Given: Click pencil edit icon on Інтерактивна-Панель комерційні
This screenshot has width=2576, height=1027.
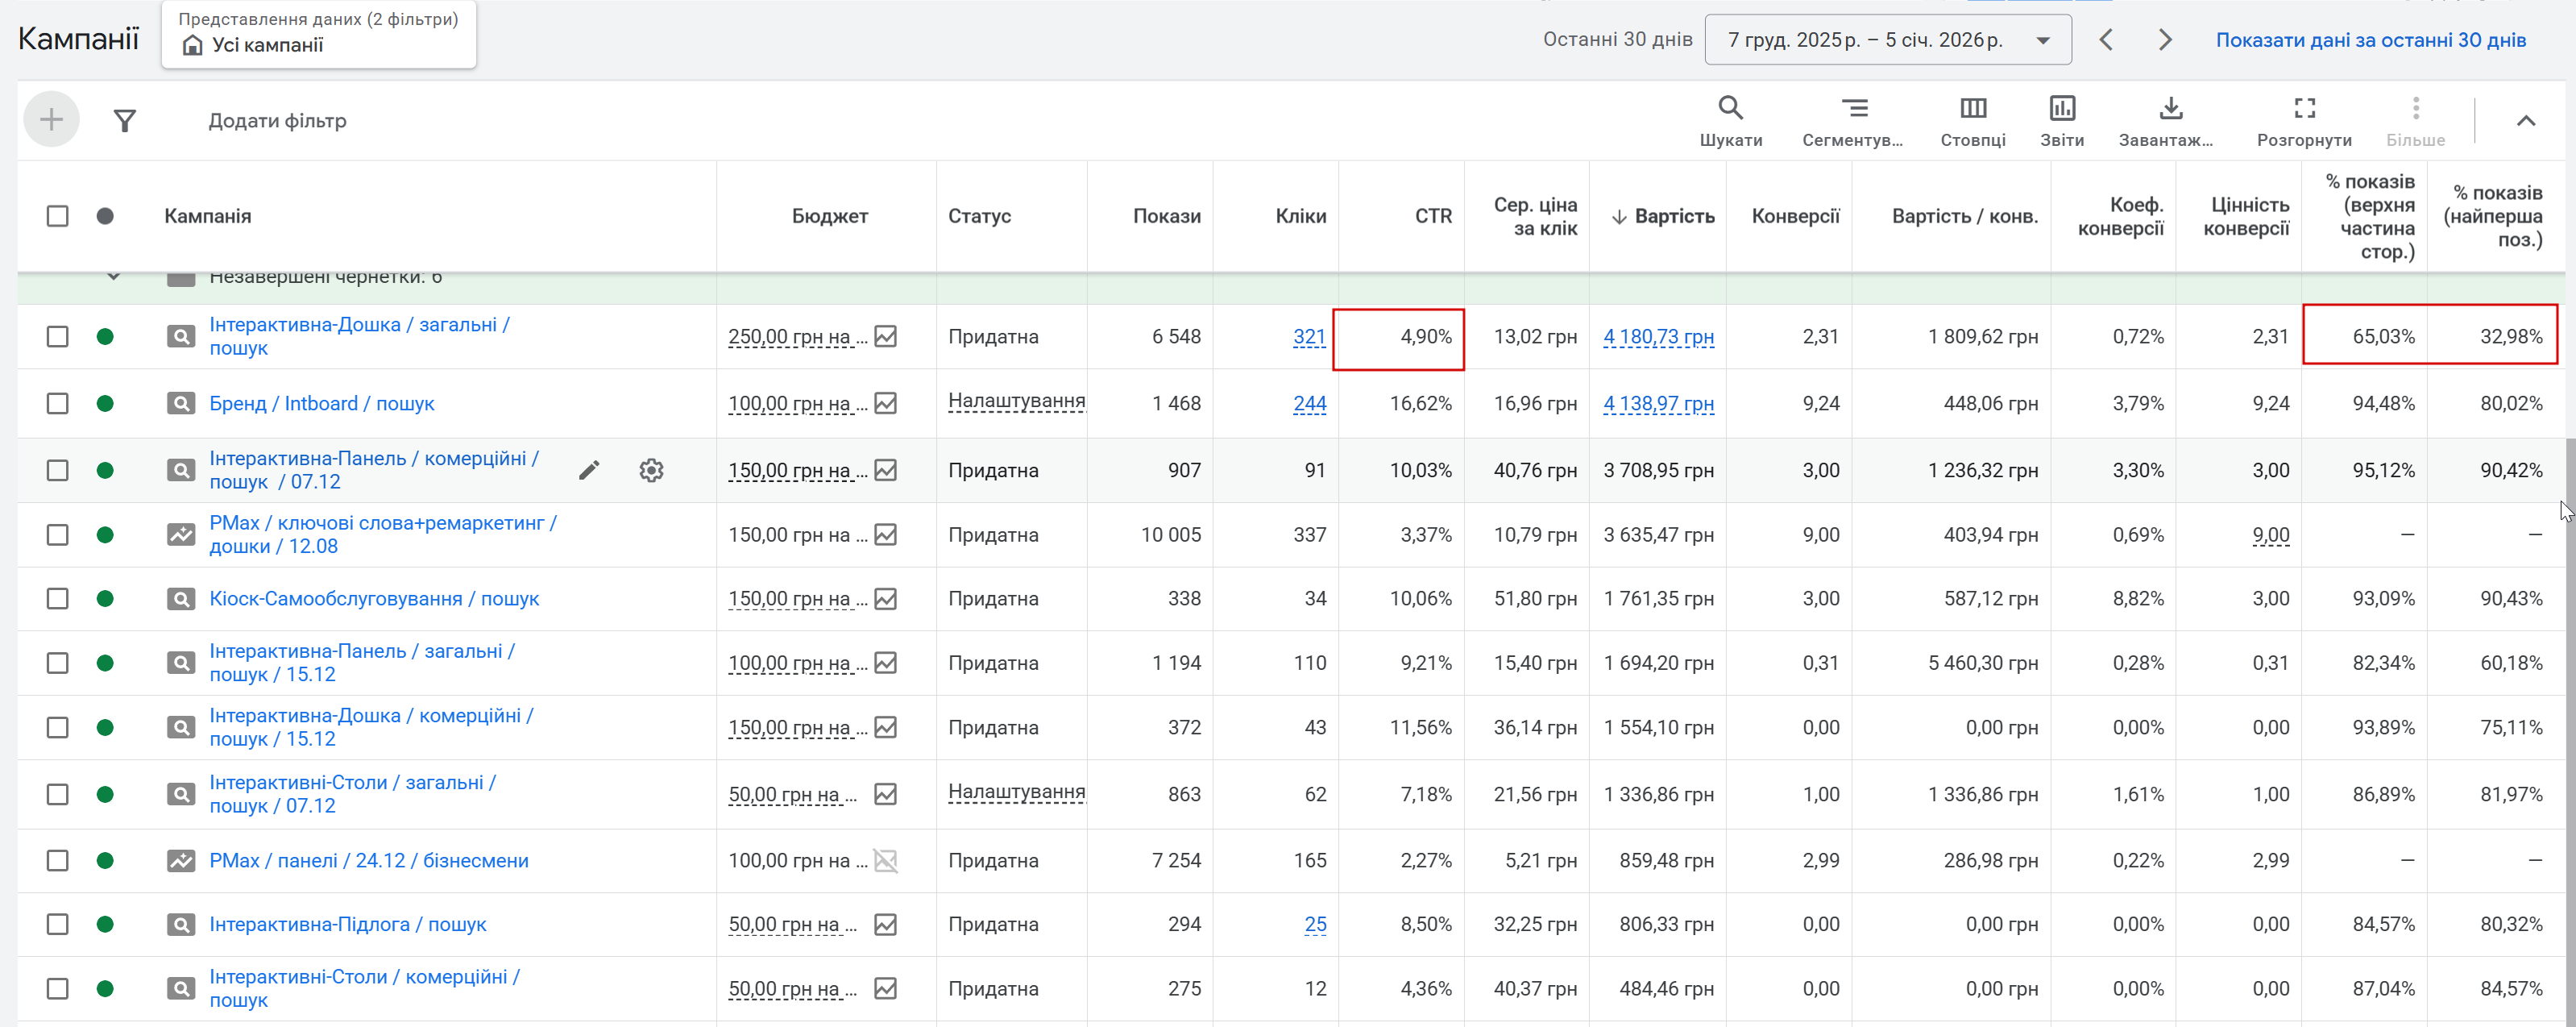Looking at the screenshot, I should (x=589, y=470).
